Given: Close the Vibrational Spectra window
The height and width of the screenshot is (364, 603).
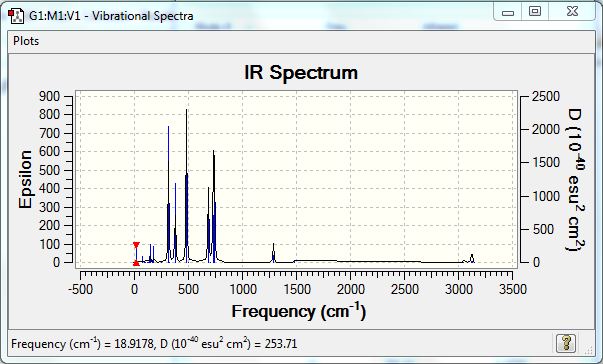Looking at the screenshot, I should tap(572, 12).
